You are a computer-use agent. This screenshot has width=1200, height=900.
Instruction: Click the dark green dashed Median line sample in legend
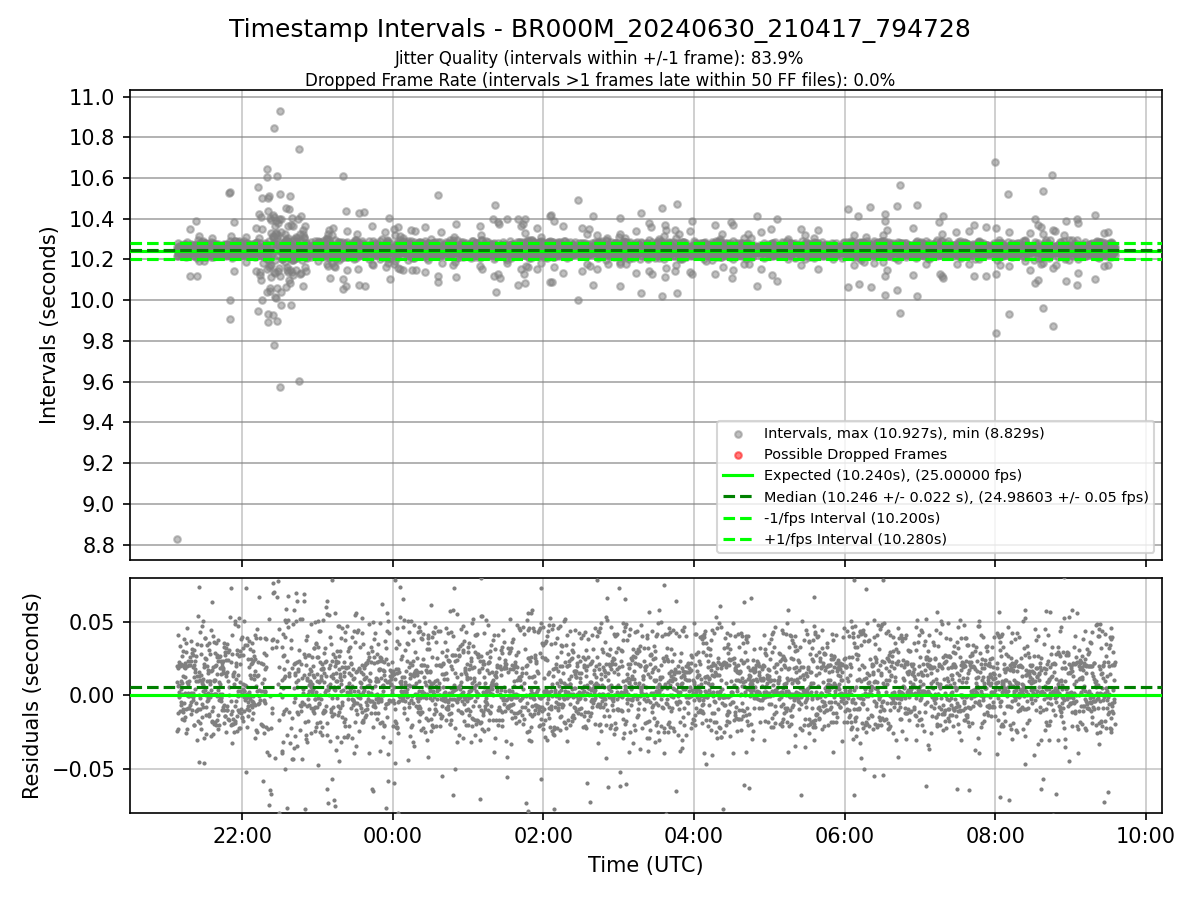pos(738,496)
